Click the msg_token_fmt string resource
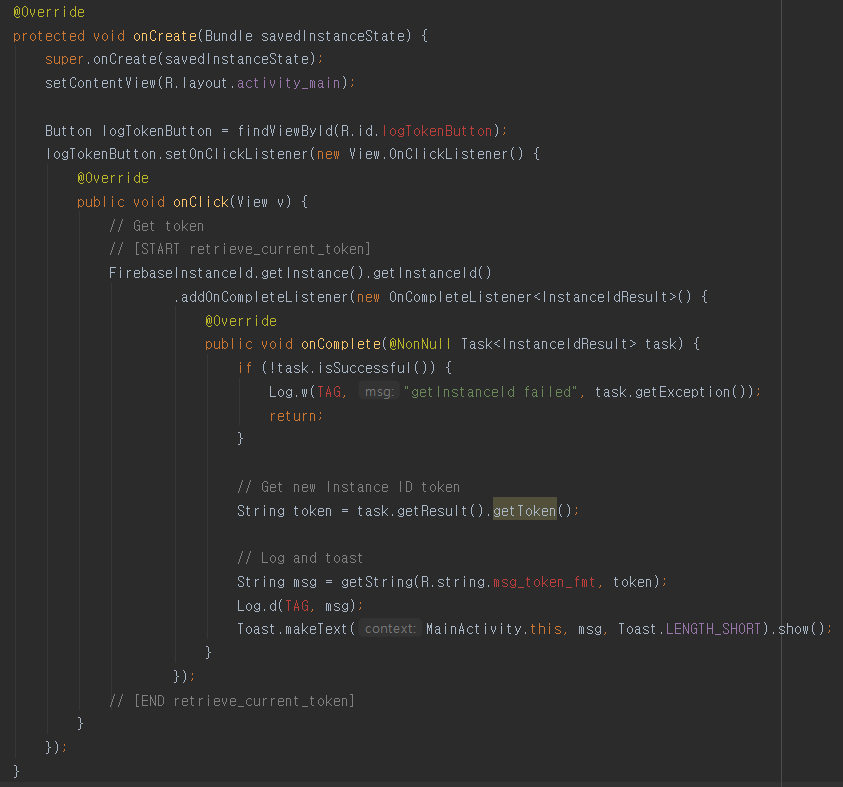Image resolution: width=843 pixels, height=787 pixels. [x=544, y=582]
